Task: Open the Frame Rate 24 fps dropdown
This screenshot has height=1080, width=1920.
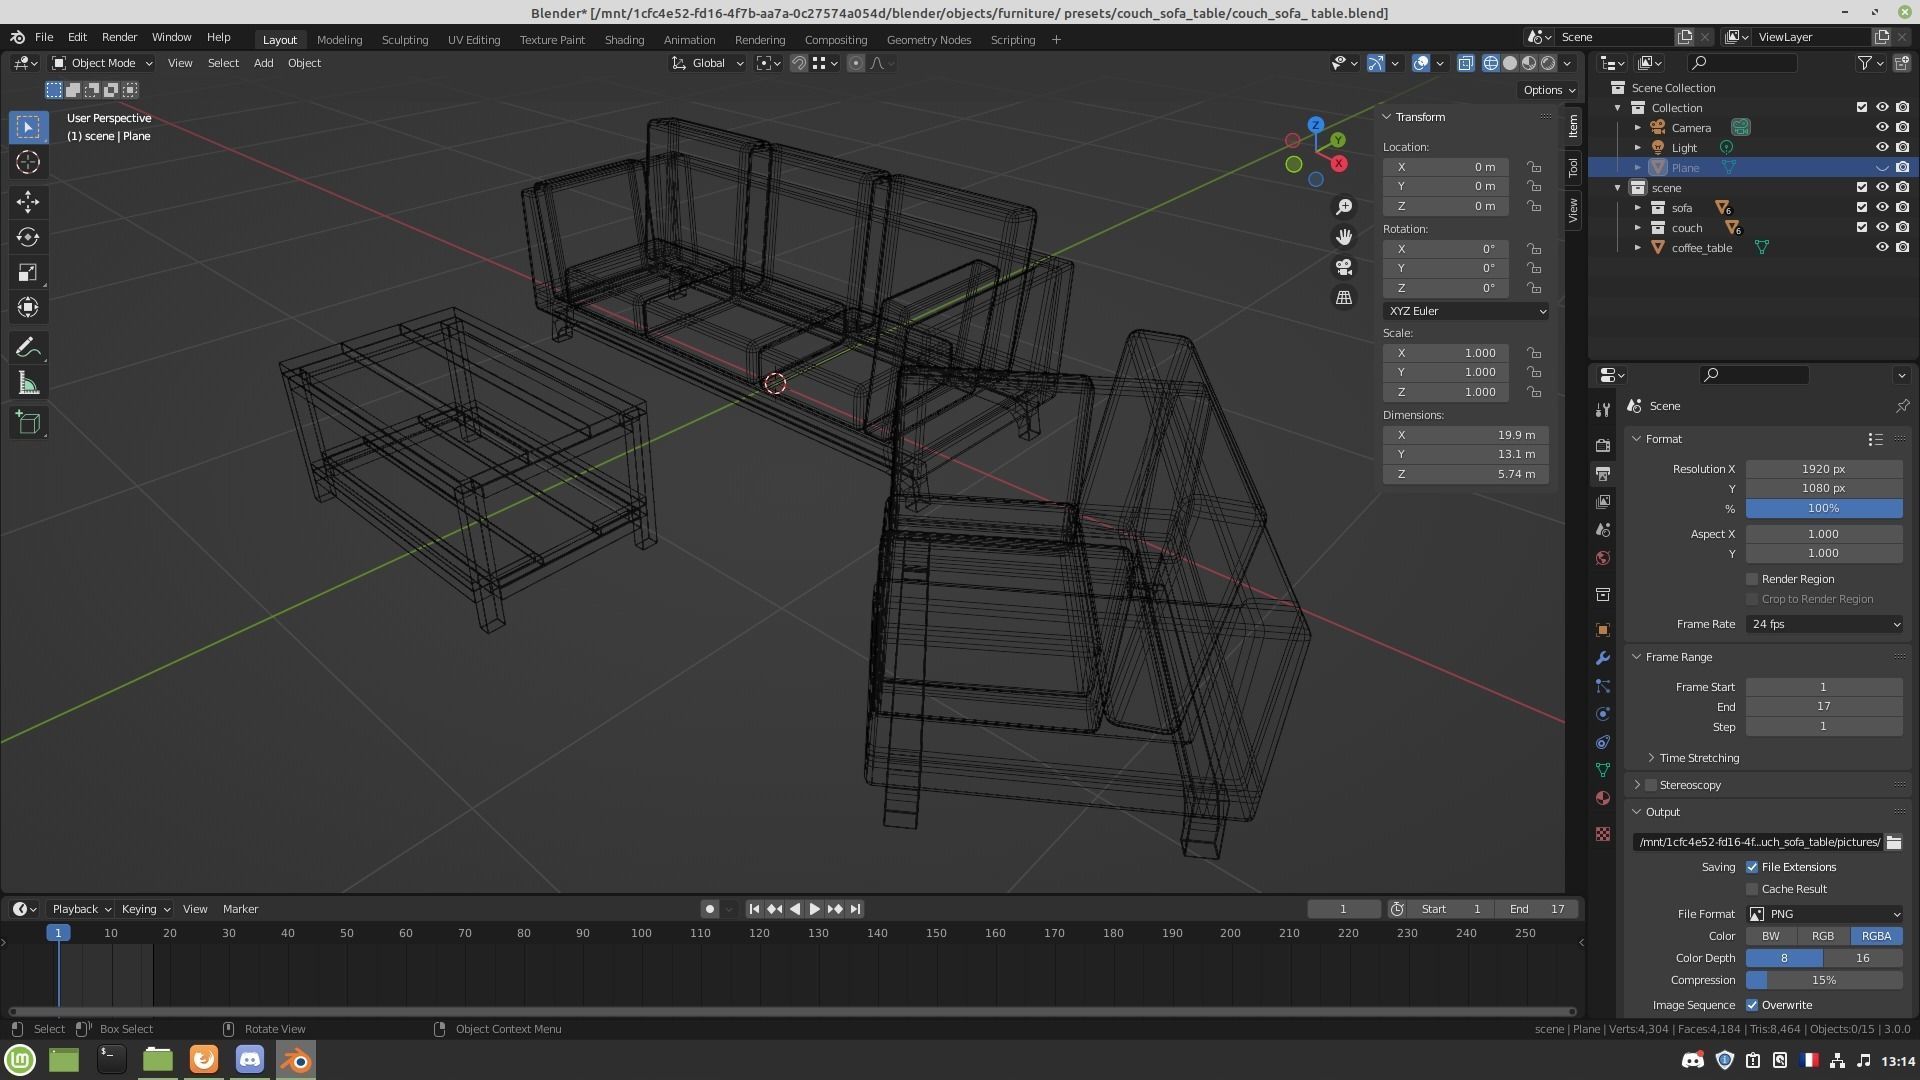Action: (1824, 624)
